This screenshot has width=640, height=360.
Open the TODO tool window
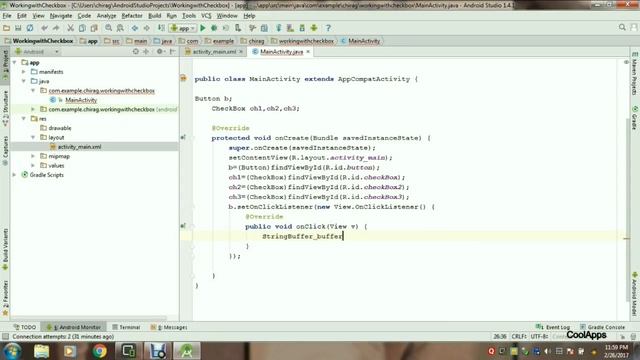(24, 327)
